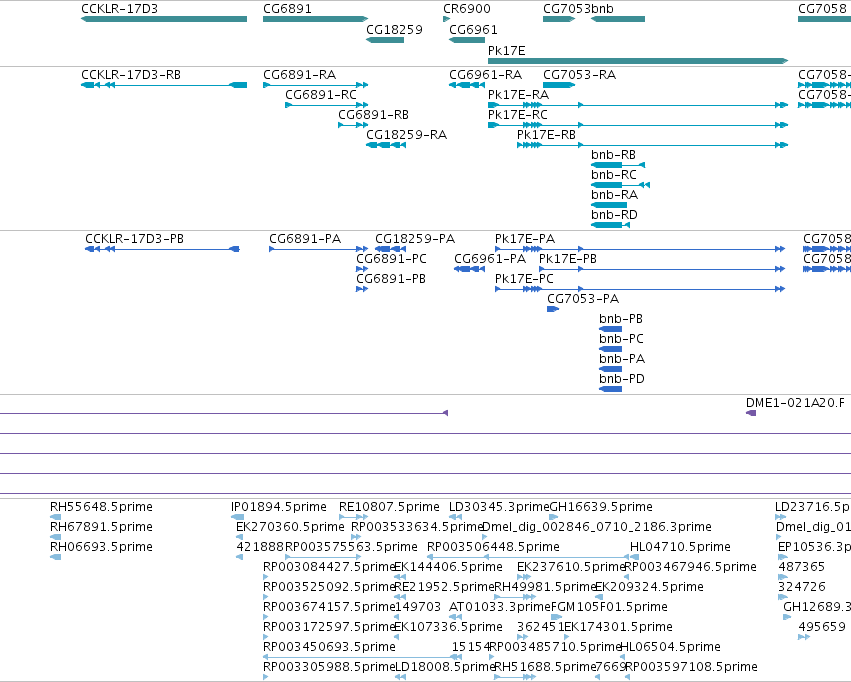The height and width of the screenshot is (682, 851).
Task: Click the bnb-RD transcript
Action: (611, 225)
